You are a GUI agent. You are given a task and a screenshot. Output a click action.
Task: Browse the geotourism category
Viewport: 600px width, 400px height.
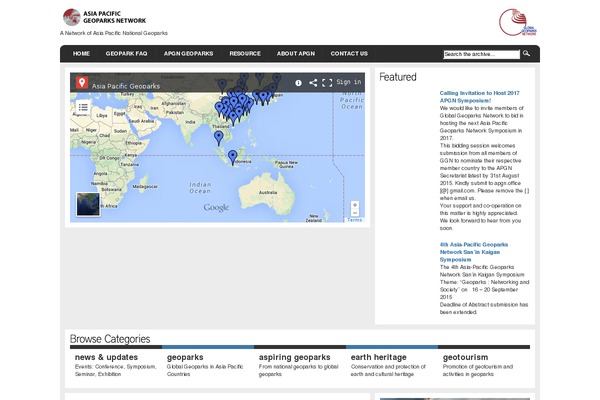click(465, 357)
